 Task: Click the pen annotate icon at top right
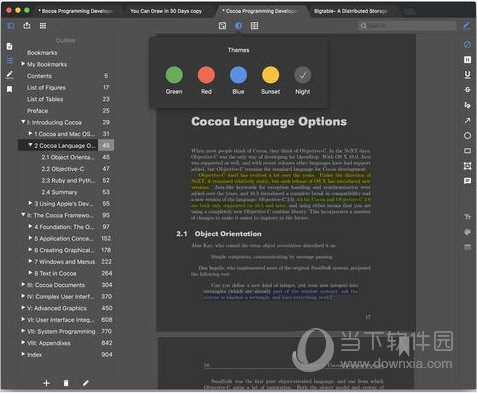[466, 26]
